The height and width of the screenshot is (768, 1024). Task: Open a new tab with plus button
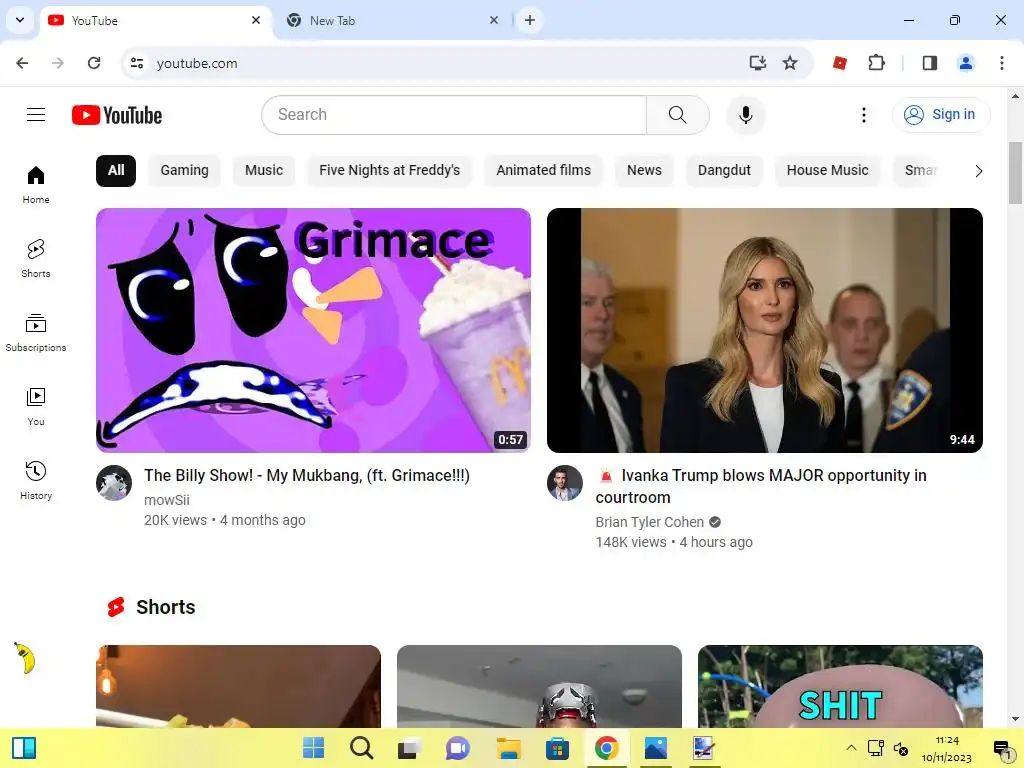[530, 20]
